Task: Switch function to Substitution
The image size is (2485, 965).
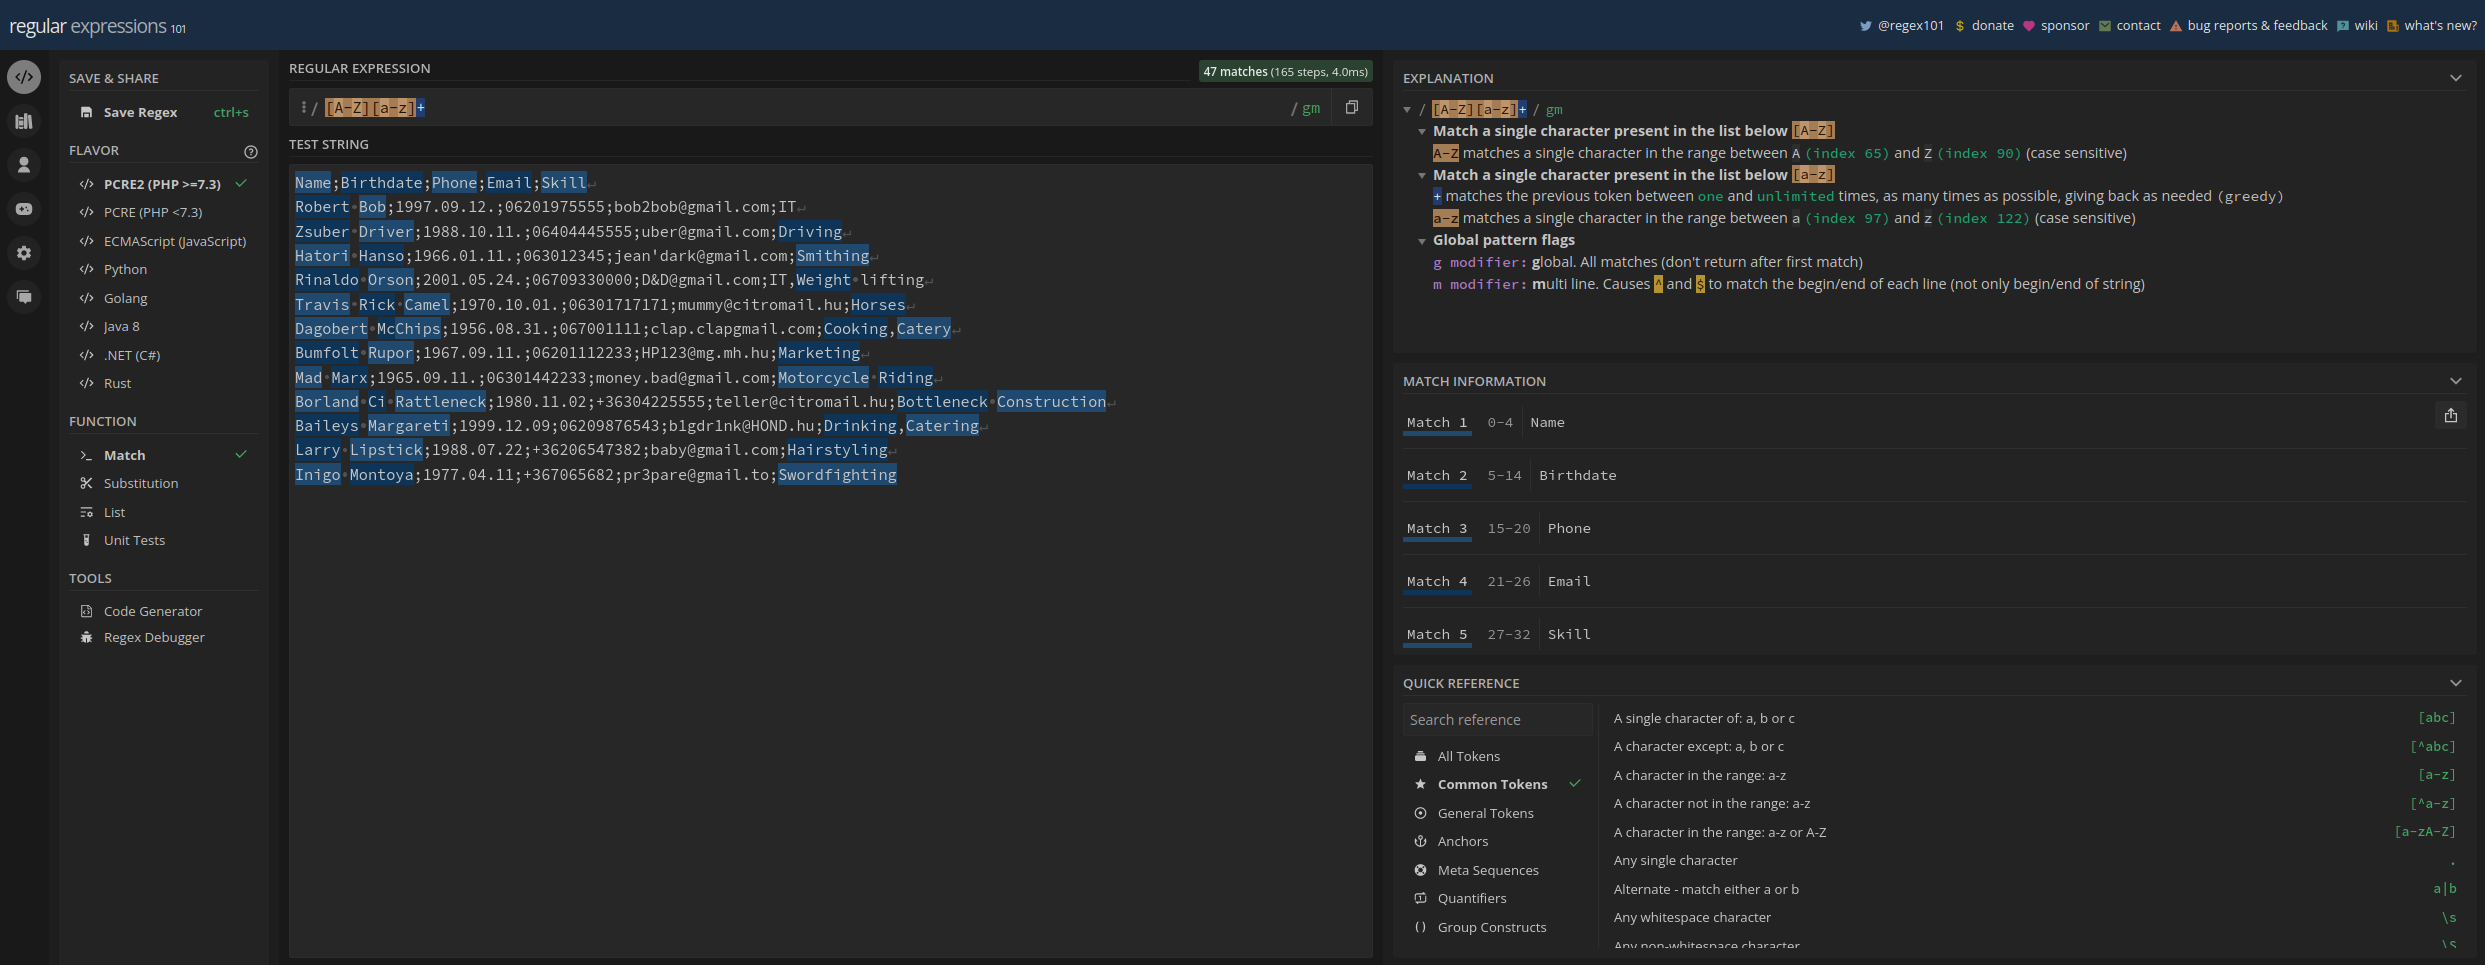Action: (x=140, y=484)
